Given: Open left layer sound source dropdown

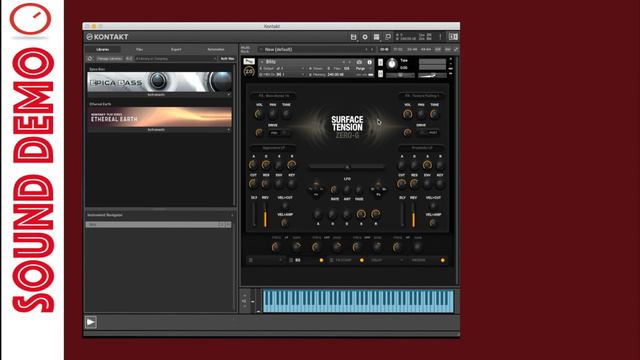Looking at the screenshot, I should [x=273, y=96].
